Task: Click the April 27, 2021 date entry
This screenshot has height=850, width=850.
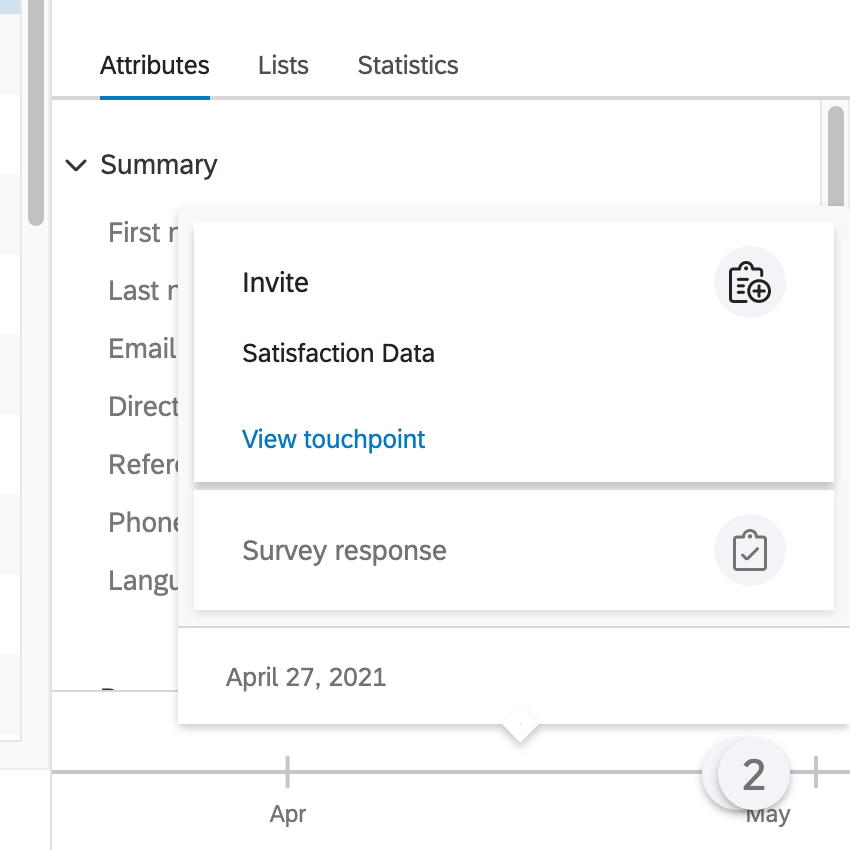Action: point(306,677)
